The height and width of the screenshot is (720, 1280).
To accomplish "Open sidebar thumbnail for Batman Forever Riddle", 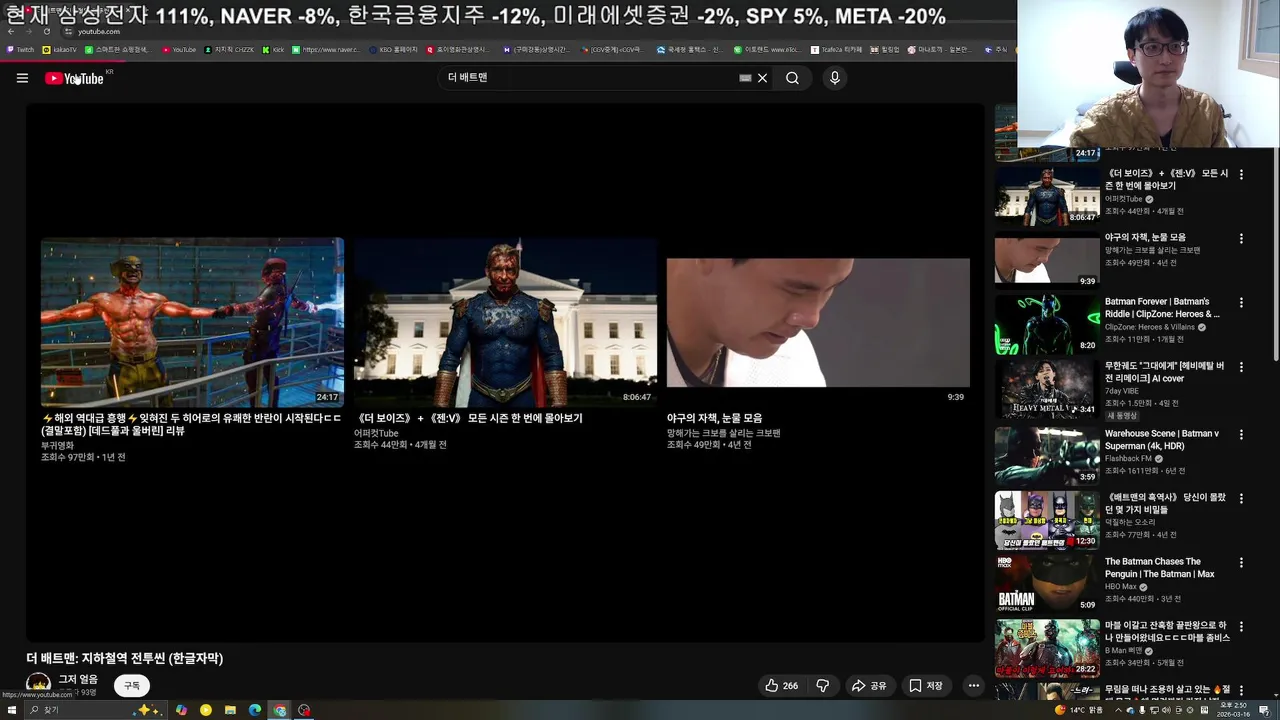I will coord(1047,324).
